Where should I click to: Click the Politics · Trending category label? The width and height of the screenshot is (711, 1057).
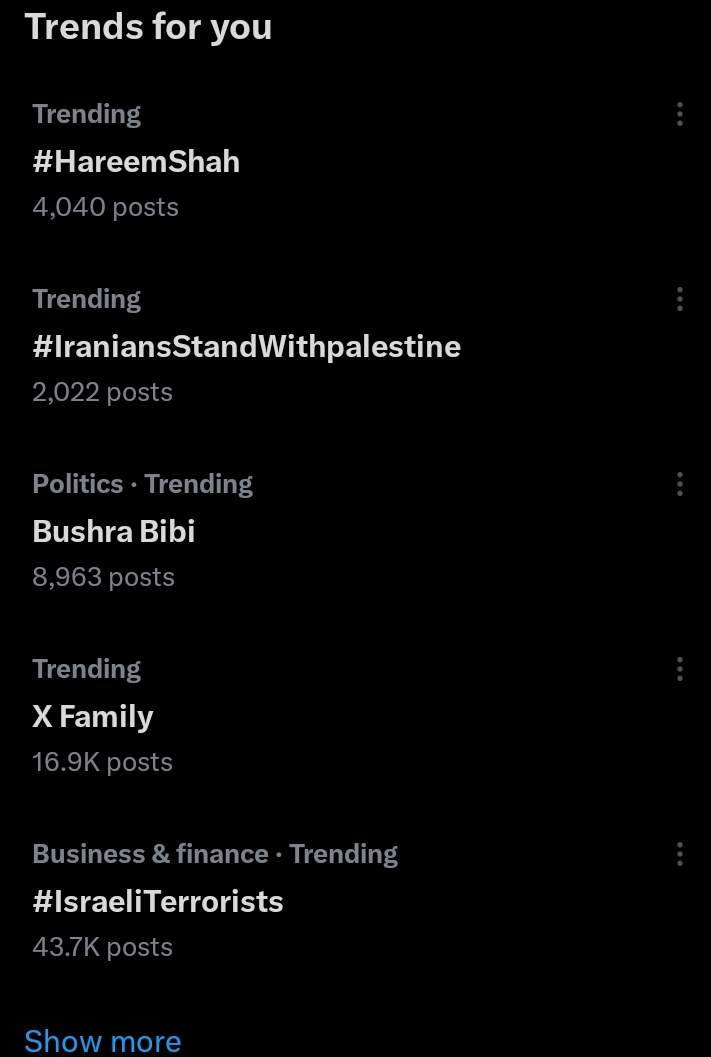tap(143, 485)
